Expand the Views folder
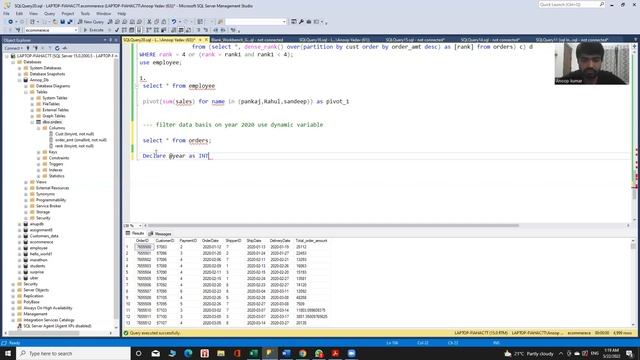 [x=26, y=182]
